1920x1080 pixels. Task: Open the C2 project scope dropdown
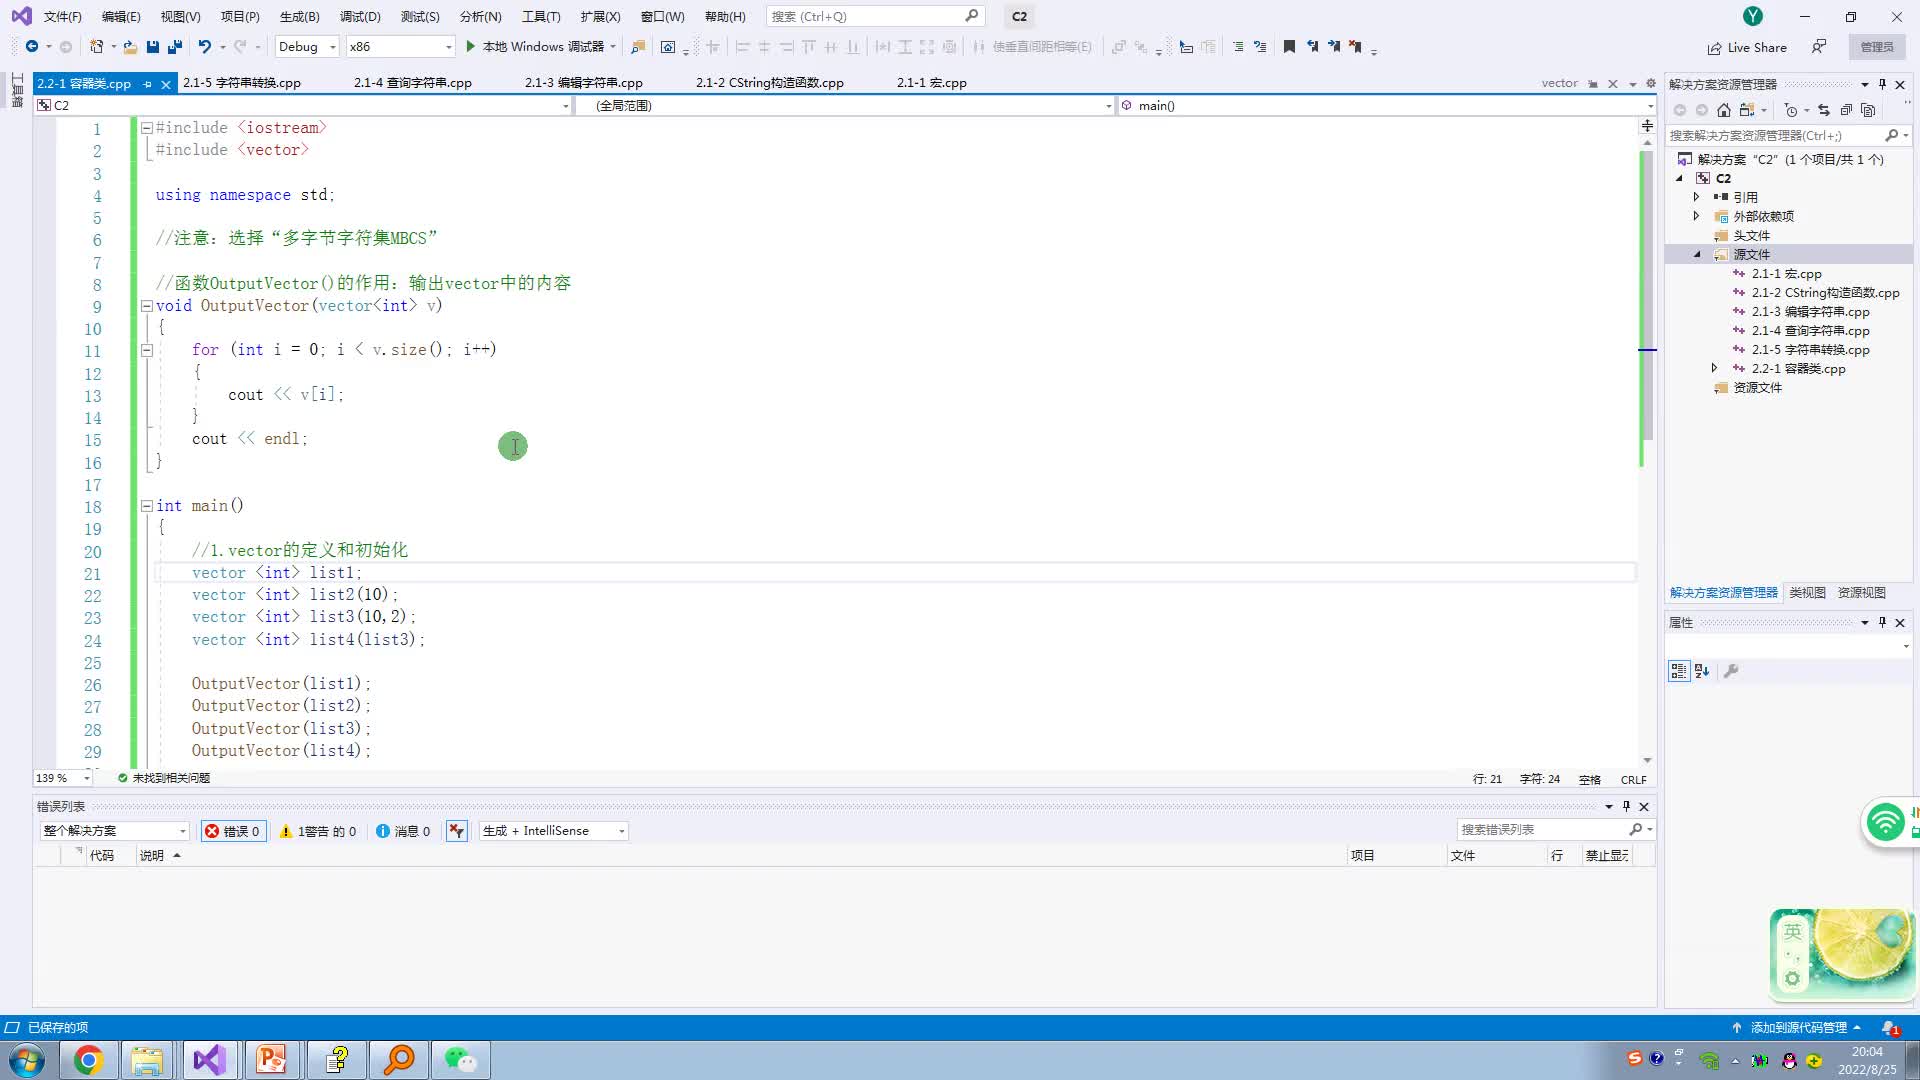pyautogui.click(x=303, y=105)
